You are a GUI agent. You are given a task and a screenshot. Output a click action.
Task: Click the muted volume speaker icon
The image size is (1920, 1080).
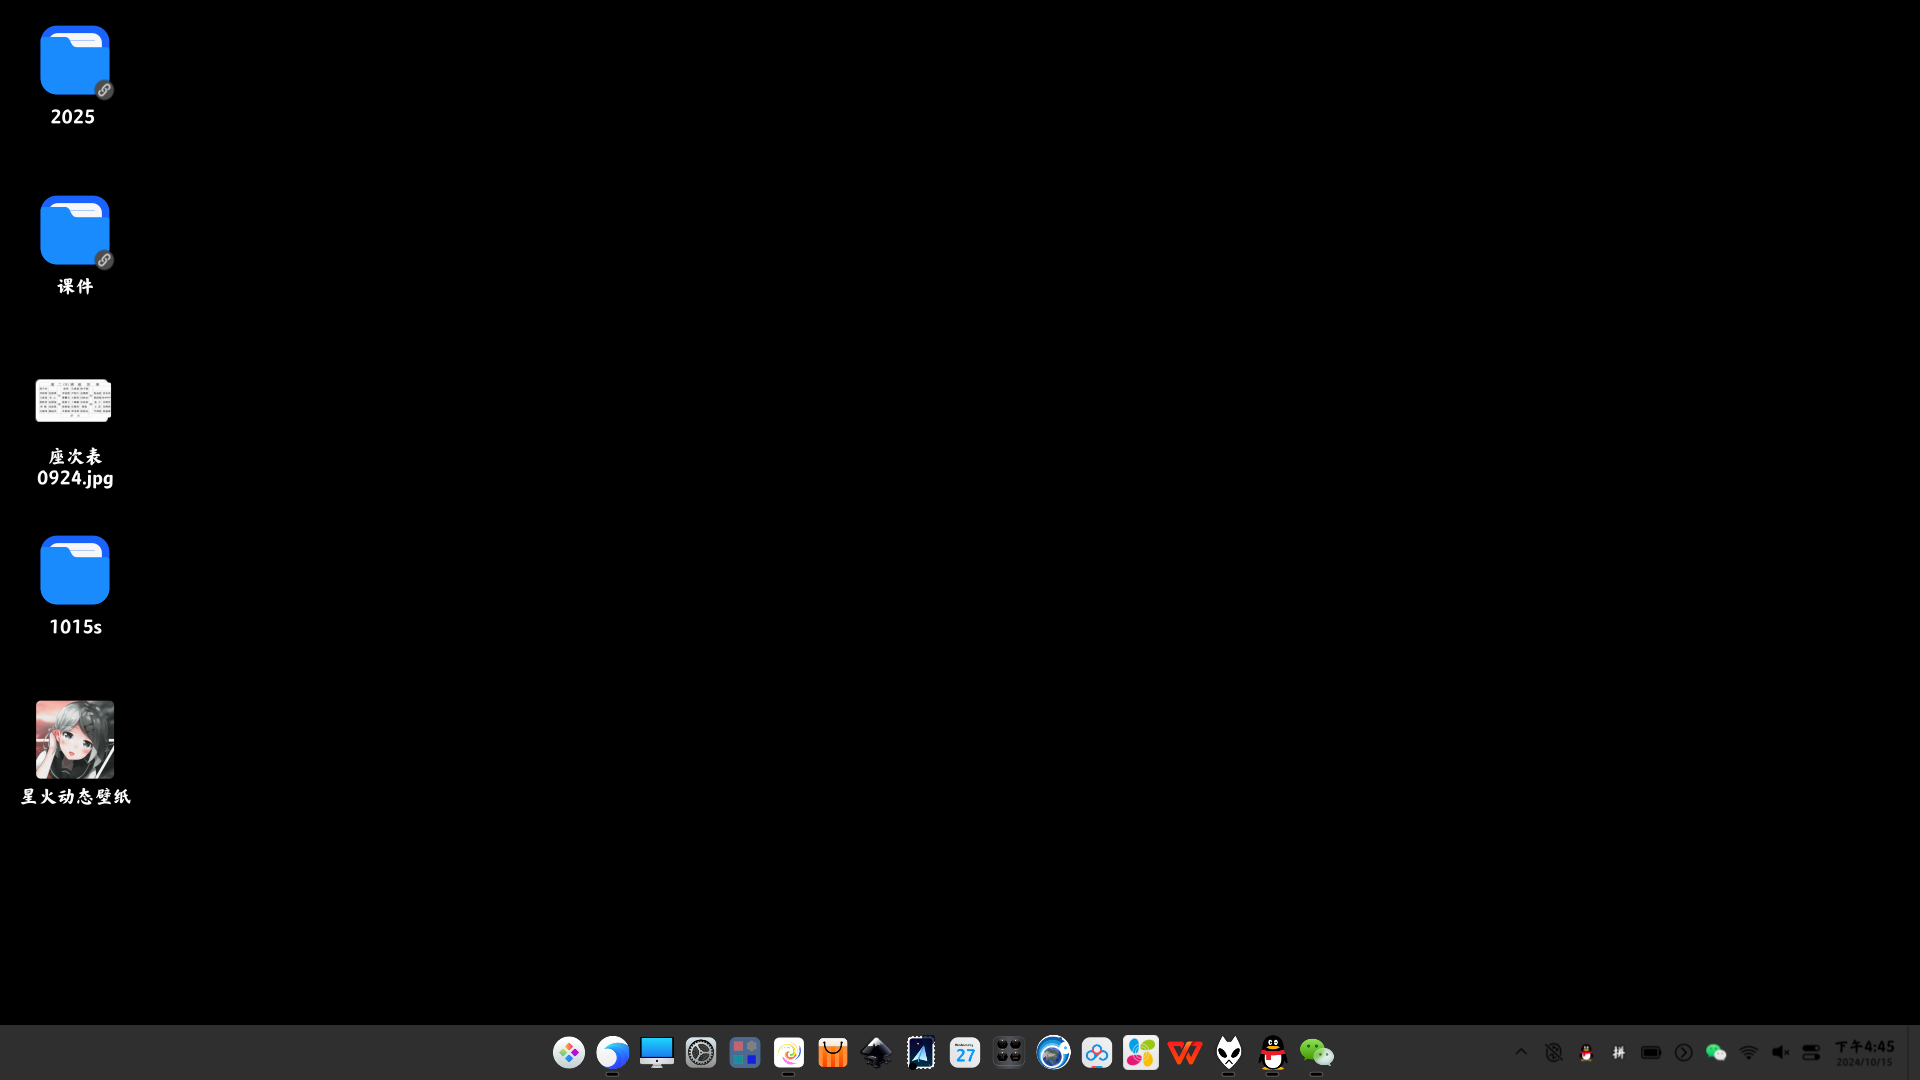tap(1781, 1052)
